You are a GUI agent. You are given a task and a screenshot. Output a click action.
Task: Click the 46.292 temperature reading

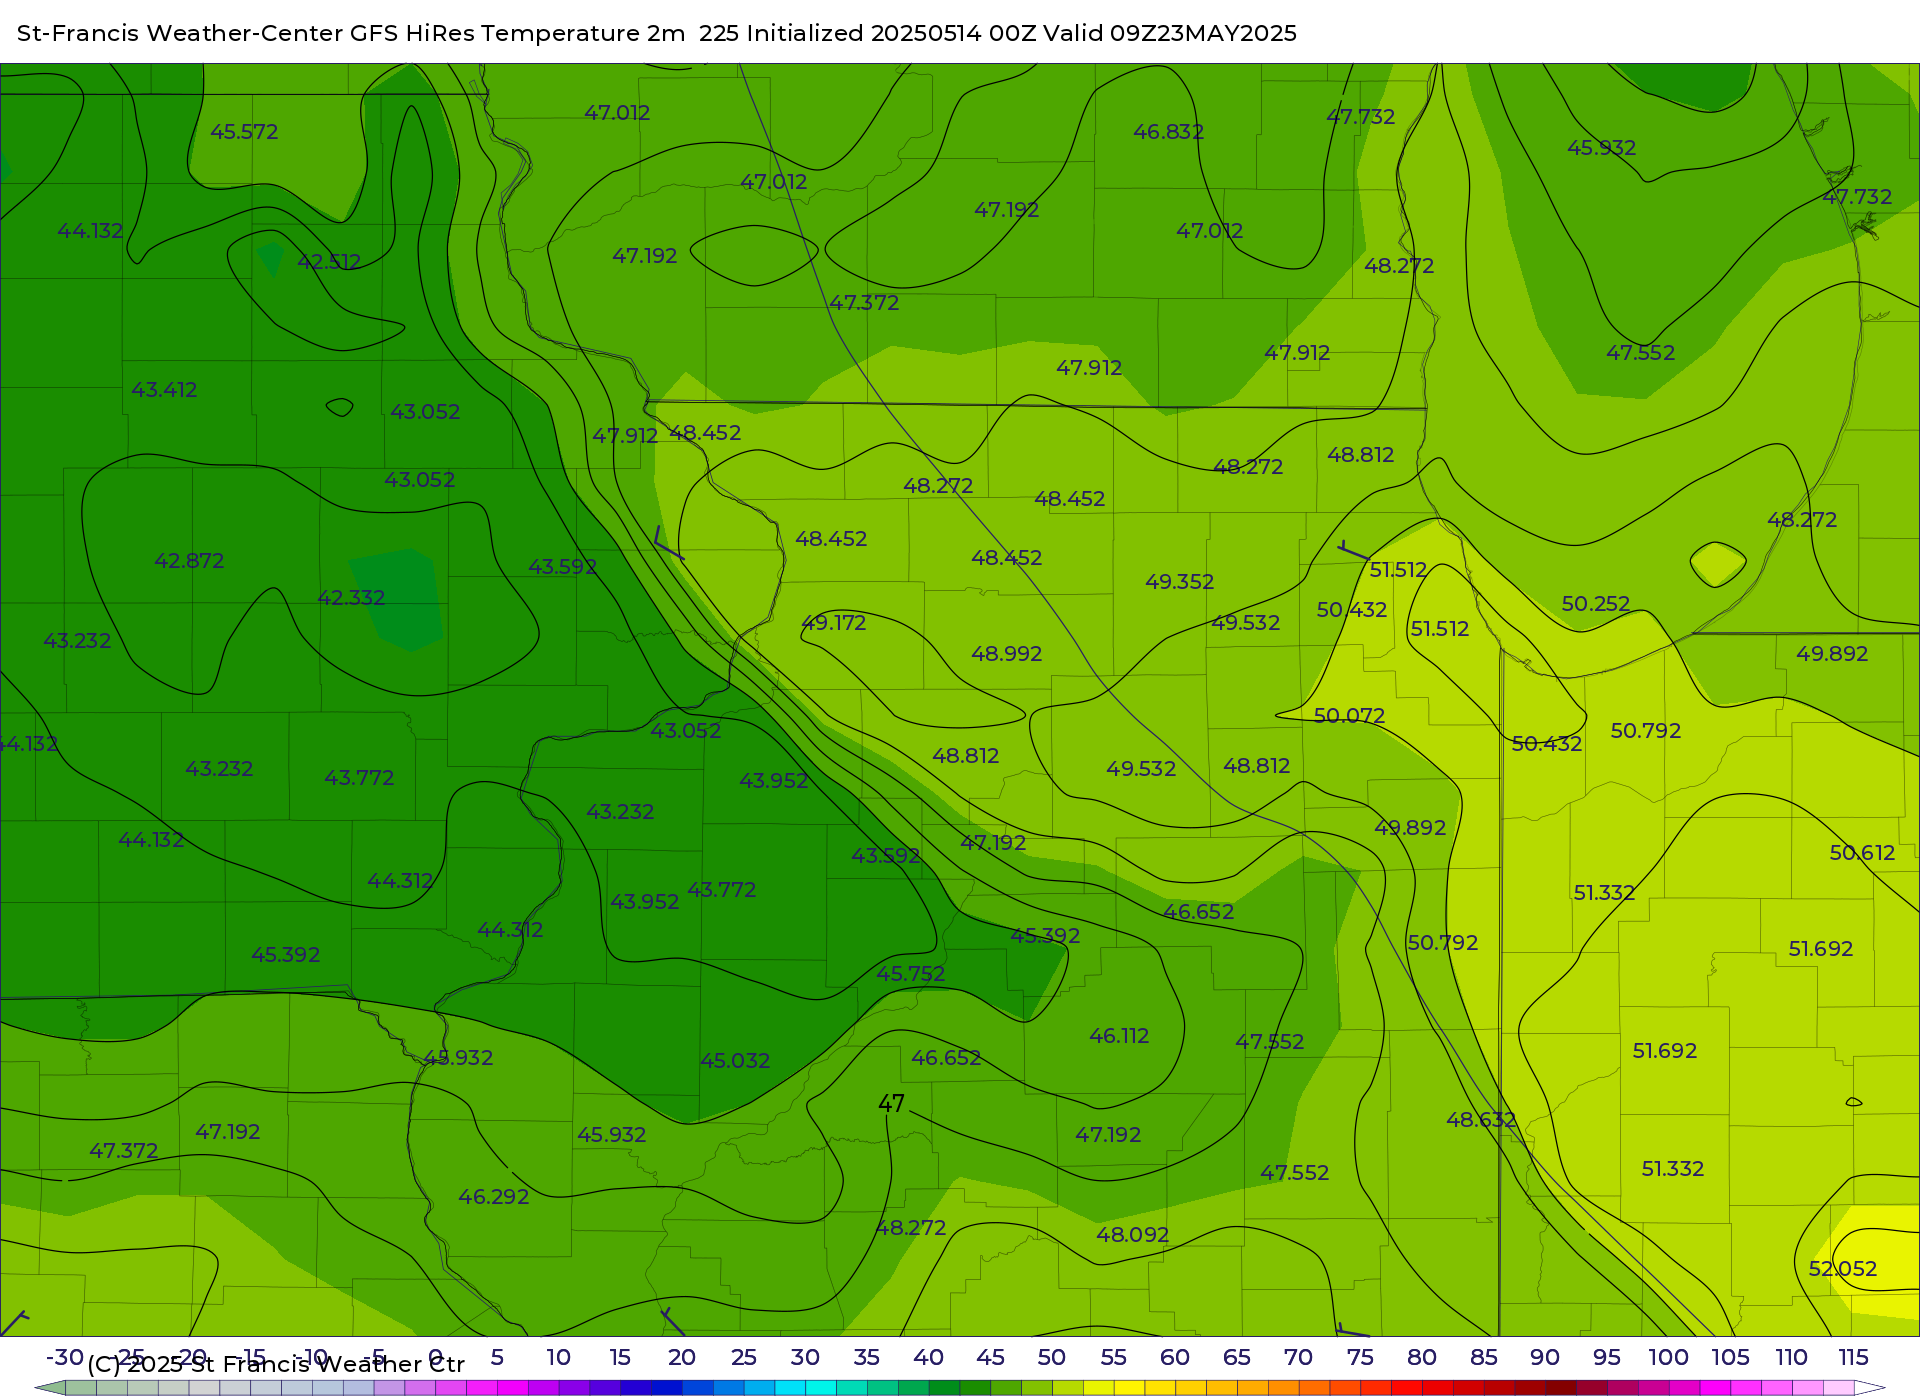coord(493,1197)
